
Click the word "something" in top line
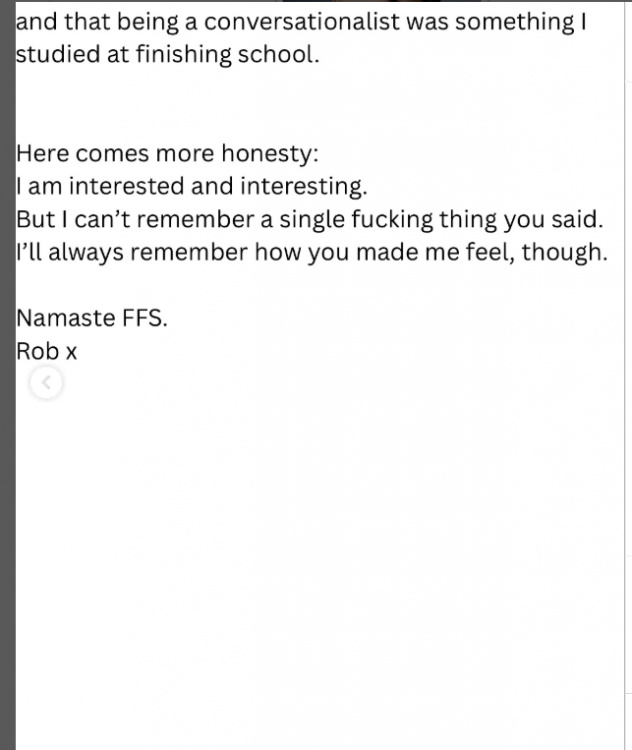pos(514,23)
